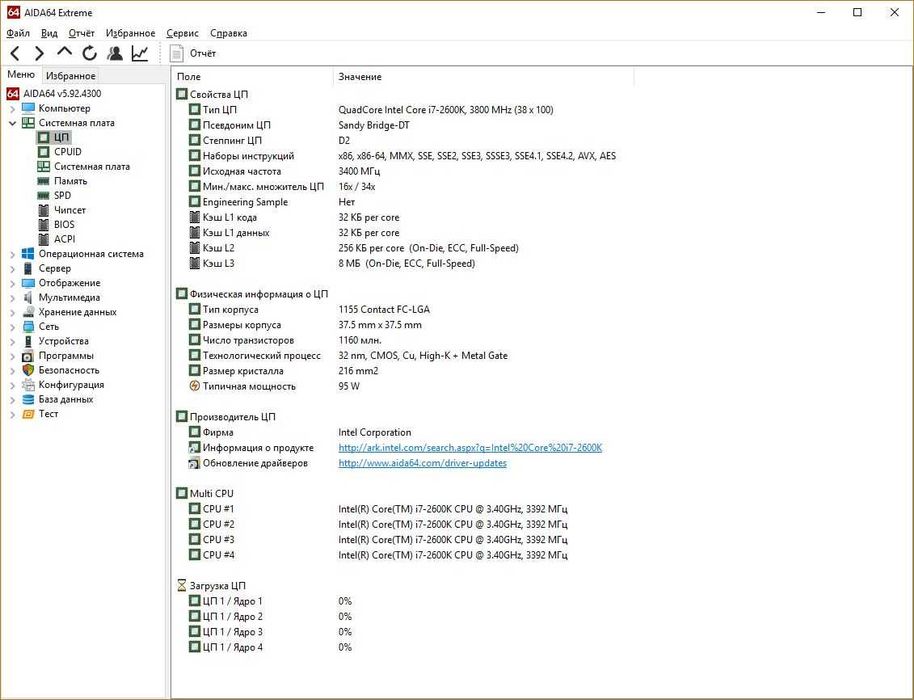
Task: Click the Устройства icon in tree
Action: [28, 341]
